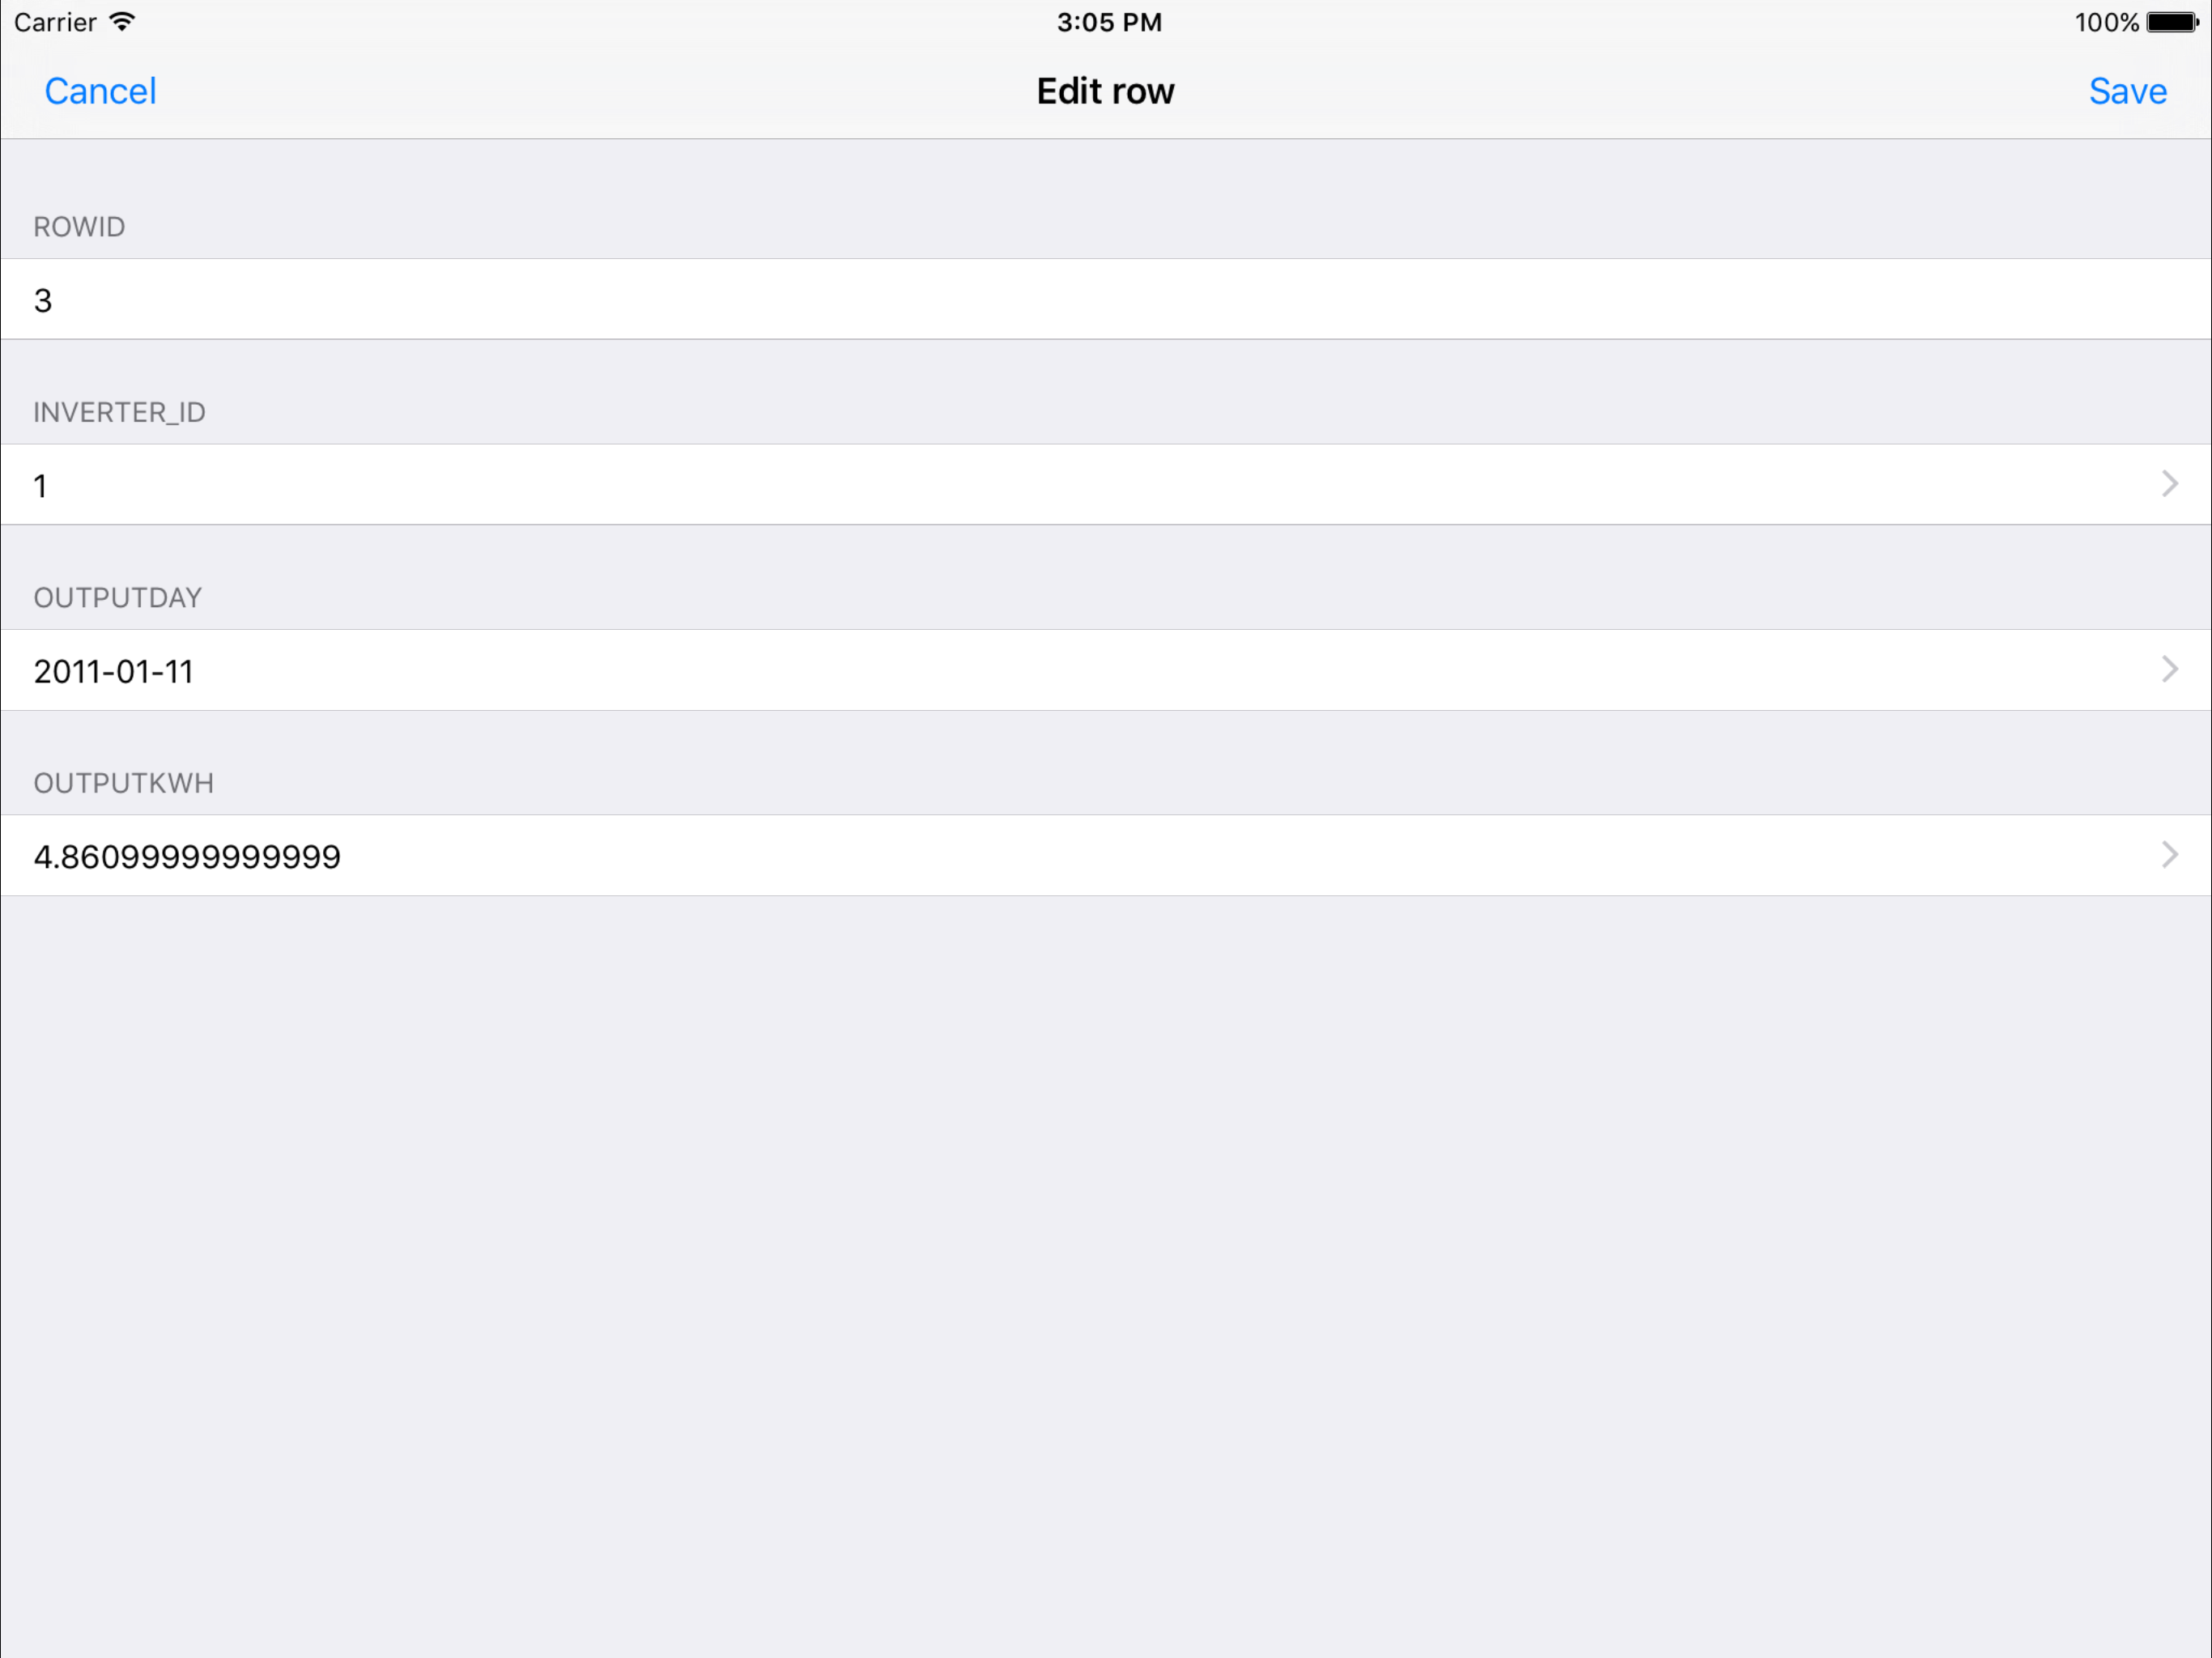Tap the OUTPUTKWH section label

pos(123,783)
